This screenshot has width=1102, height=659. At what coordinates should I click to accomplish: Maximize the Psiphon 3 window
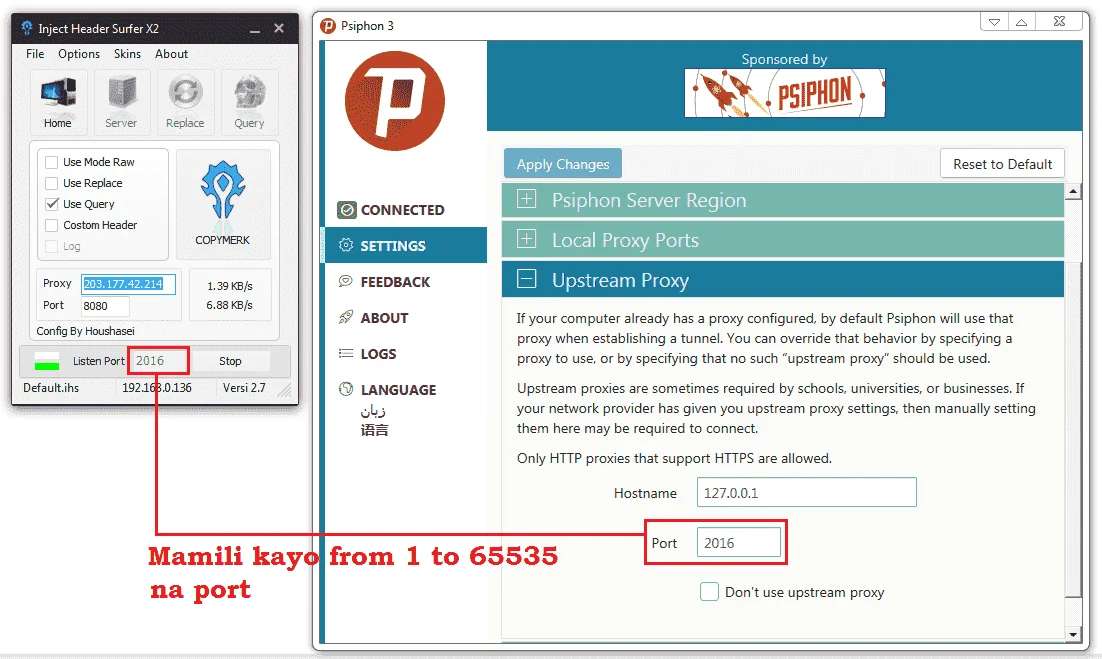pyautogui.click(x=1021, y=22)
